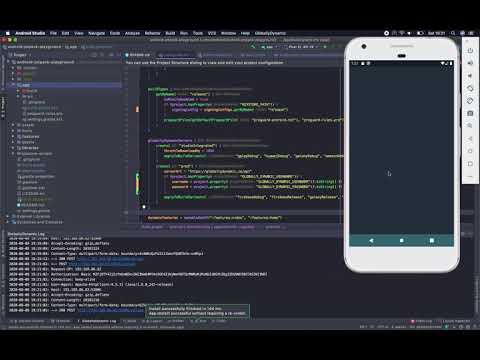Select the first editor tab
The height and width of the screenshot is (360, 480).
point(139,55)
